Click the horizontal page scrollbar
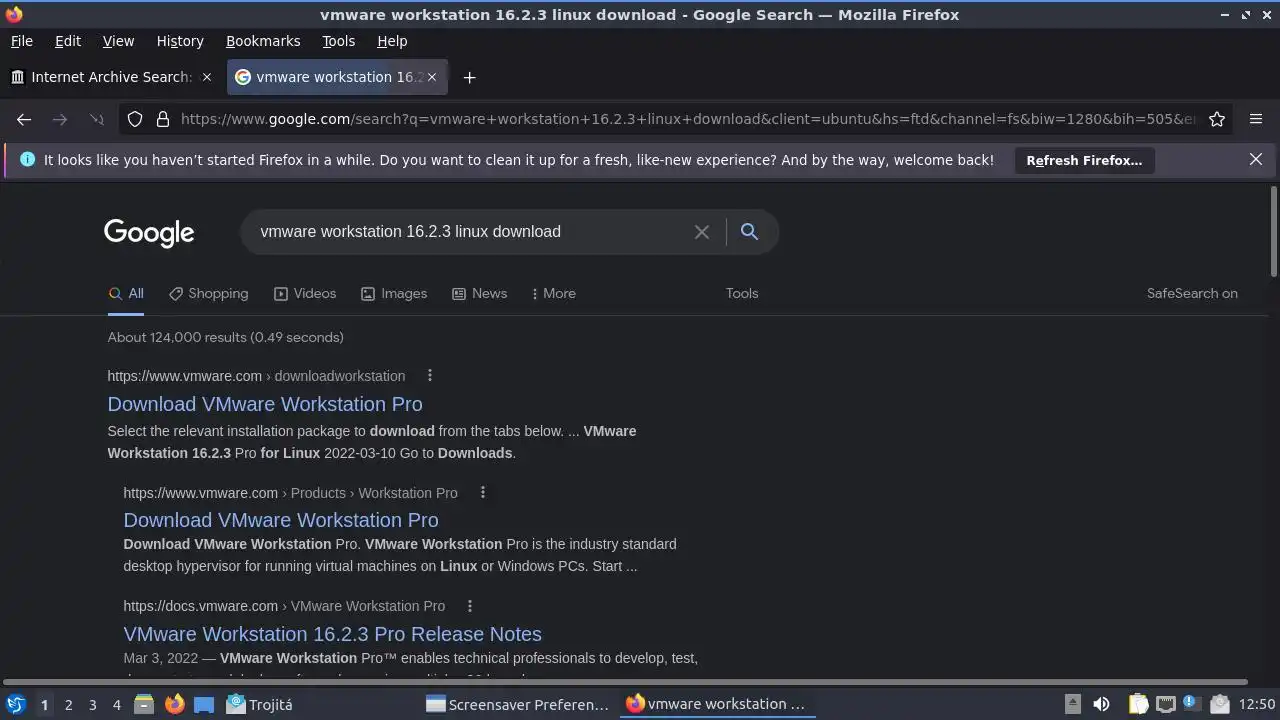Viewport: 1280px width, 720px height. [x=625, y=682]
